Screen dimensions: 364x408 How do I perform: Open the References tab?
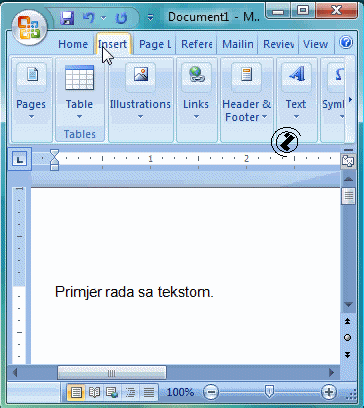pyautogui.click(x=196, y=44)
